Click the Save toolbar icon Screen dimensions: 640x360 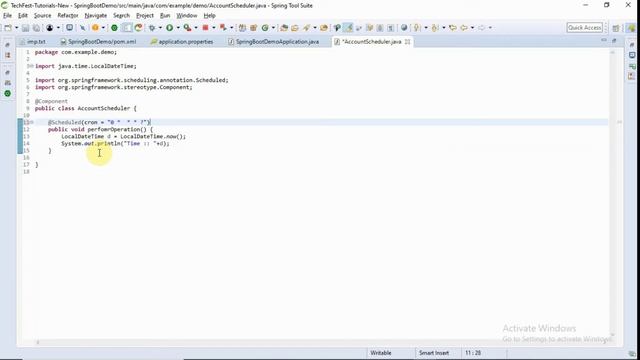tap(25, 28)
